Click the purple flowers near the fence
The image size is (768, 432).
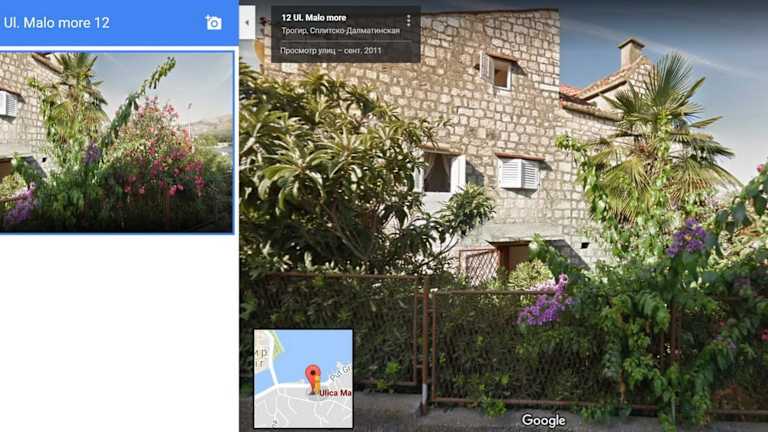546,302
